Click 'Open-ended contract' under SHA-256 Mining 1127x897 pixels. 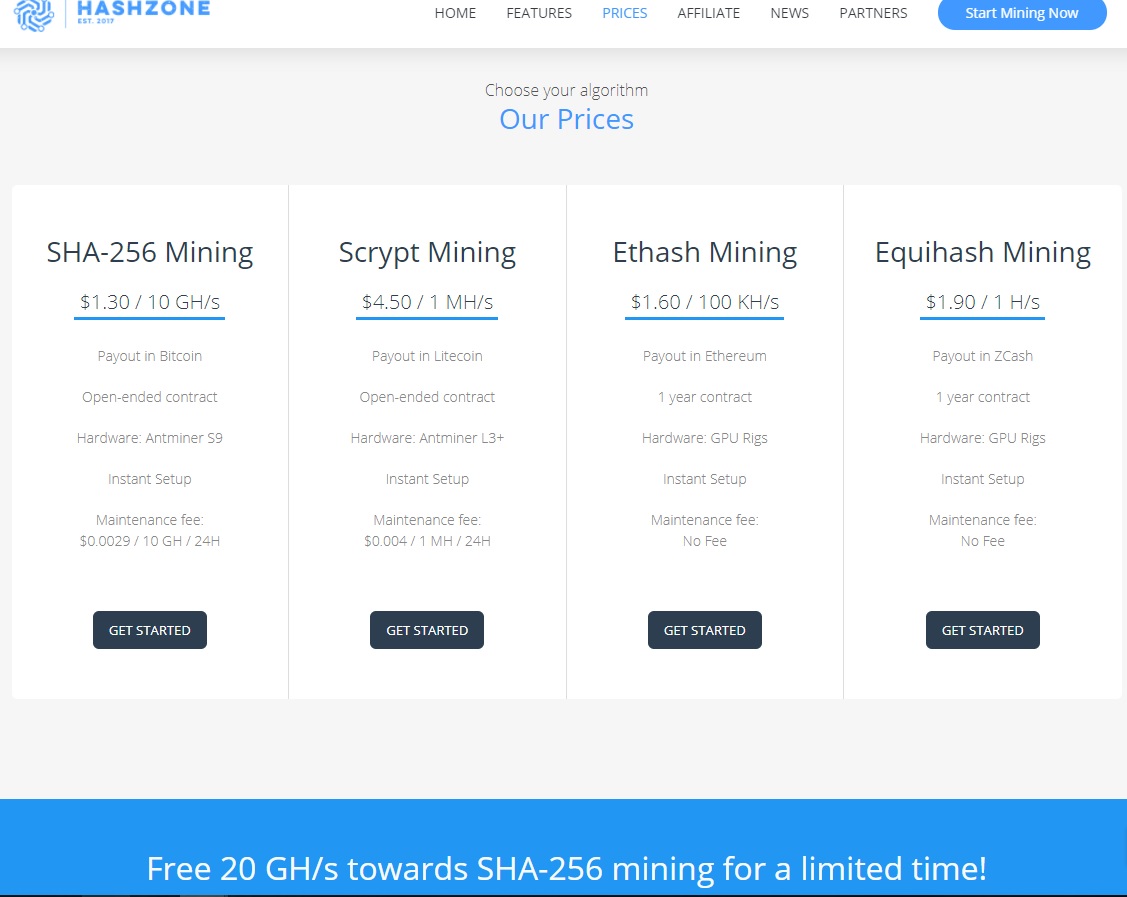point(150,397)
